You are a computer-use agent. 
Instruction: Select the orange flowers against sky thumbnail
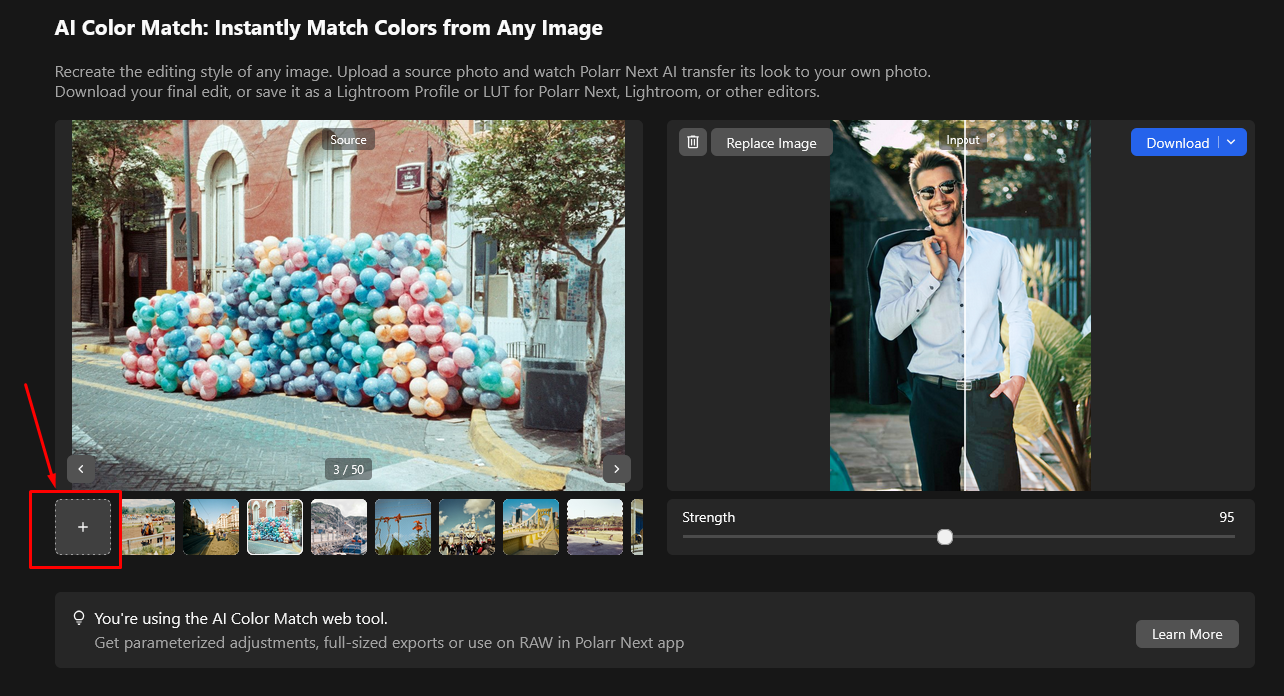pyautogui.click(x=403, y=527)
